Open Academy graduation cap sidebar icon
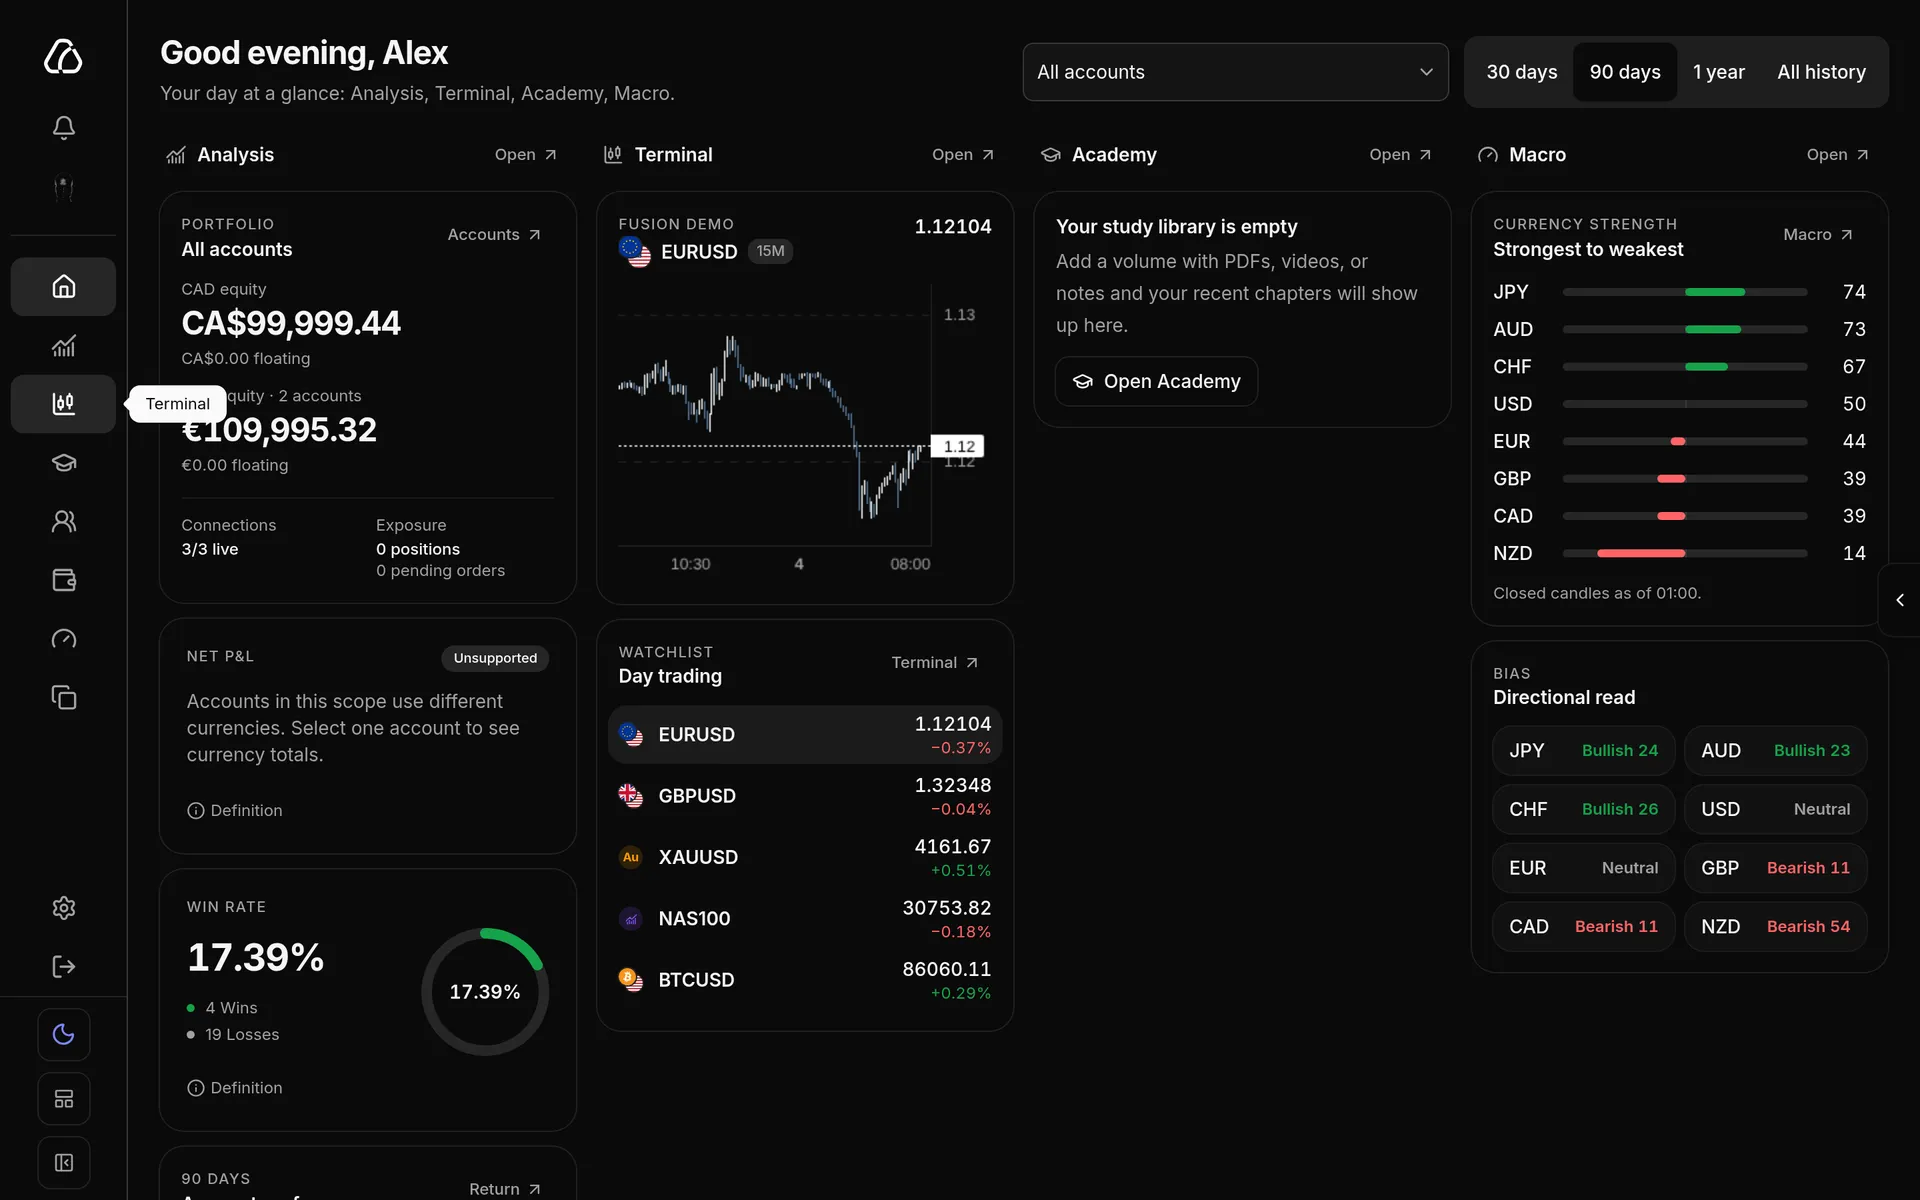The height and width of the screenshot is (1200, 1920). 63,463
